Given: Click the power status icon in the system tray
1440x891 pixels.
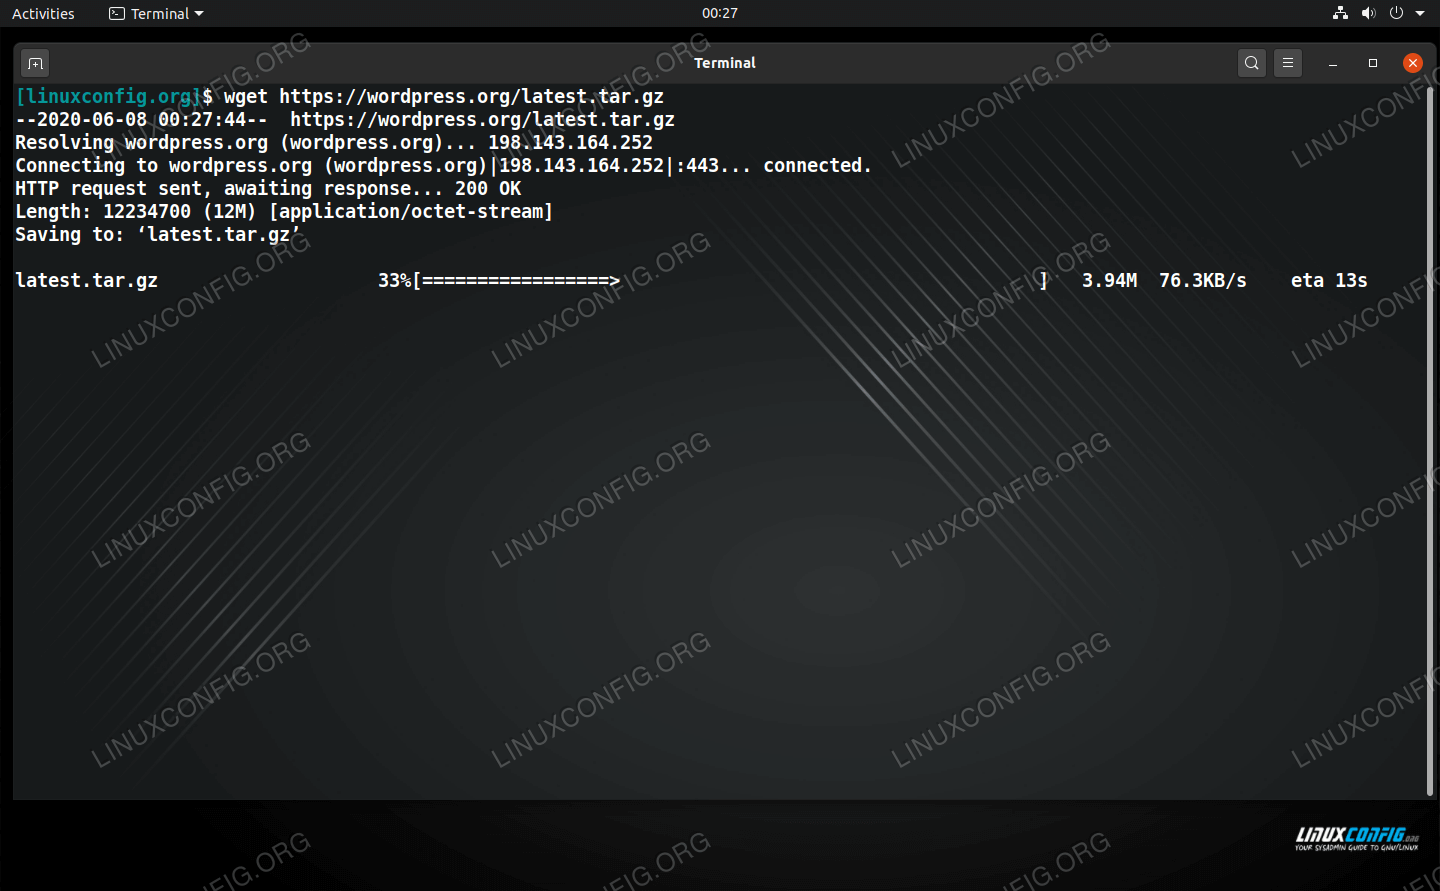Looking at the screenshot, I should click(x=1397, y=13).
